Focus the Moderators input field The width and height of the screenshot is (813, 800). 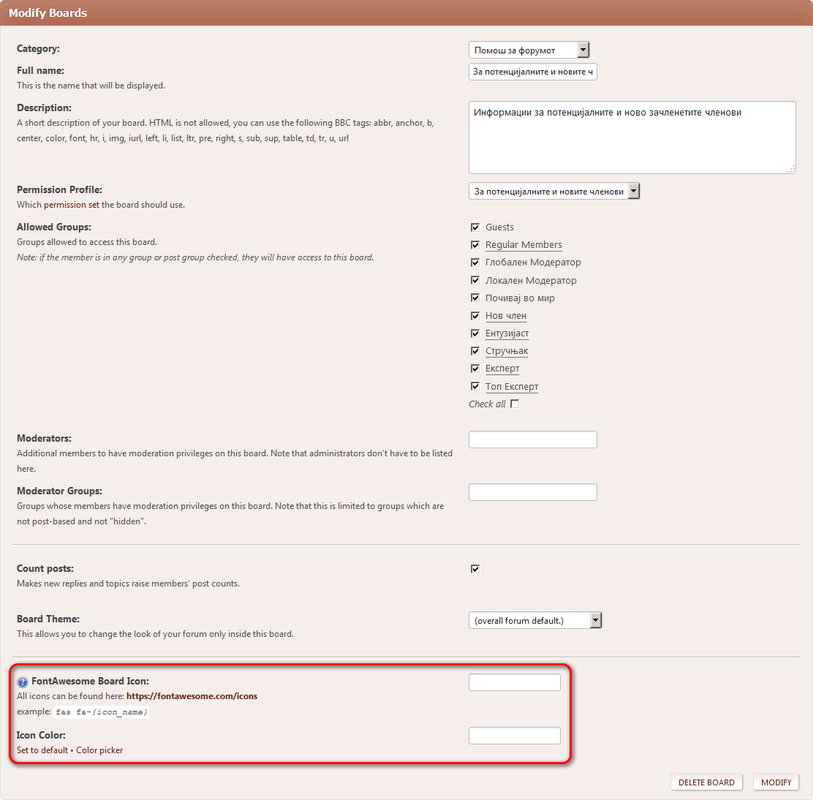tap(532, 439)
